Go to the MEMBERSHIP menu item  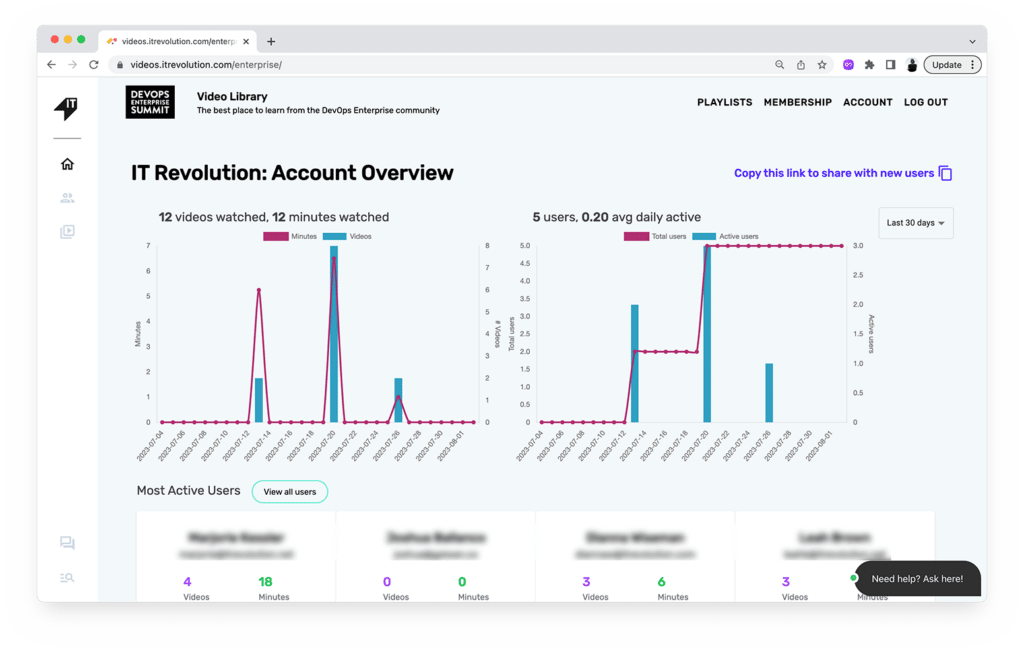[x=797, y=102]
